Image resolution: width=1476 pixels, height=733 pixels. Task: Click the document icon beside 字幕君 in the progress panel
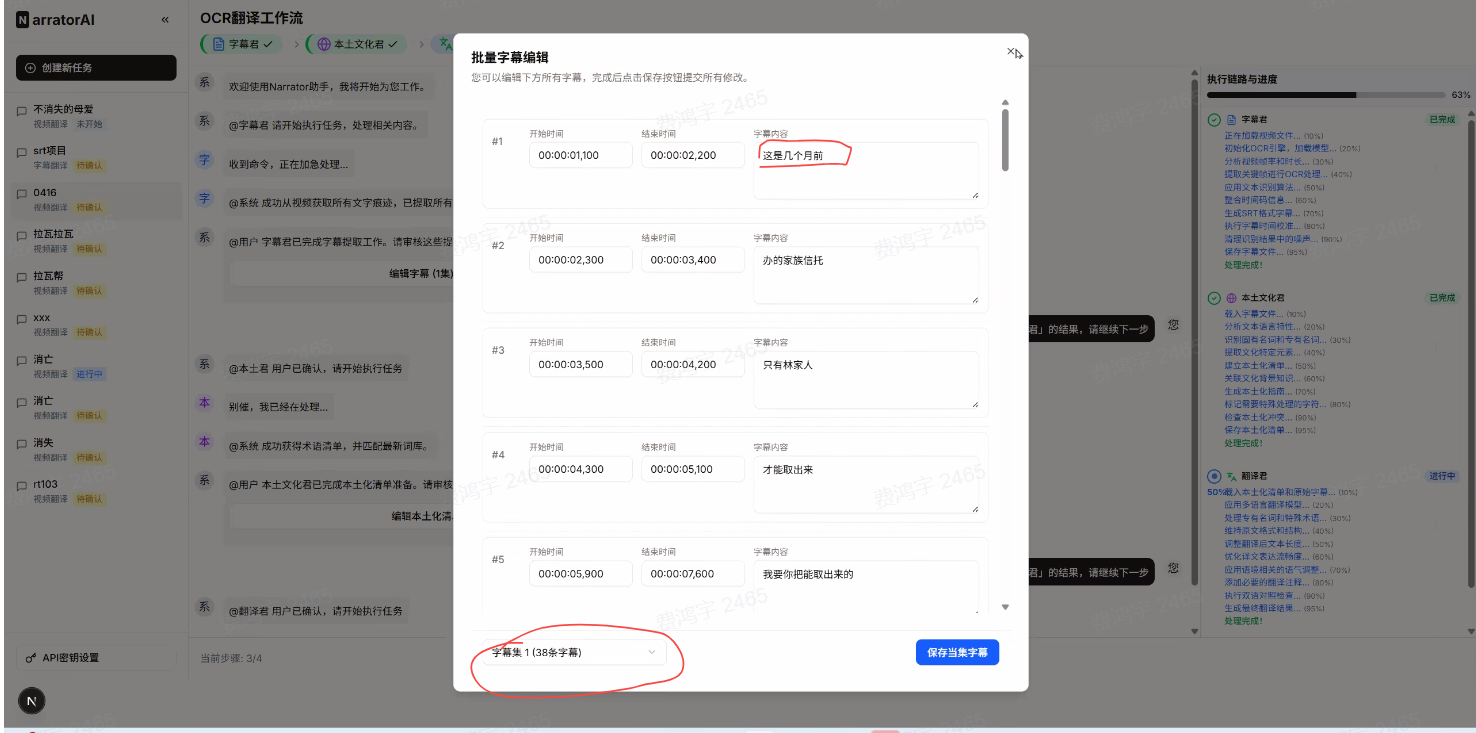[x=1231, y=120]
